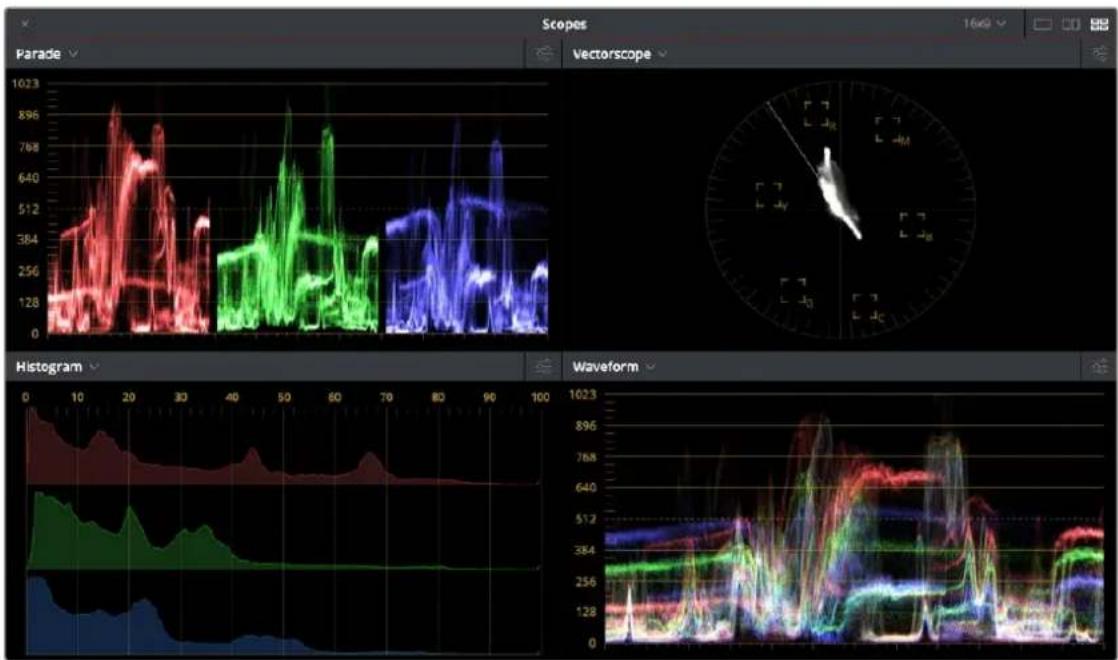
Task: Click the magenta M target box in Vectorscope
Action: 888,130
